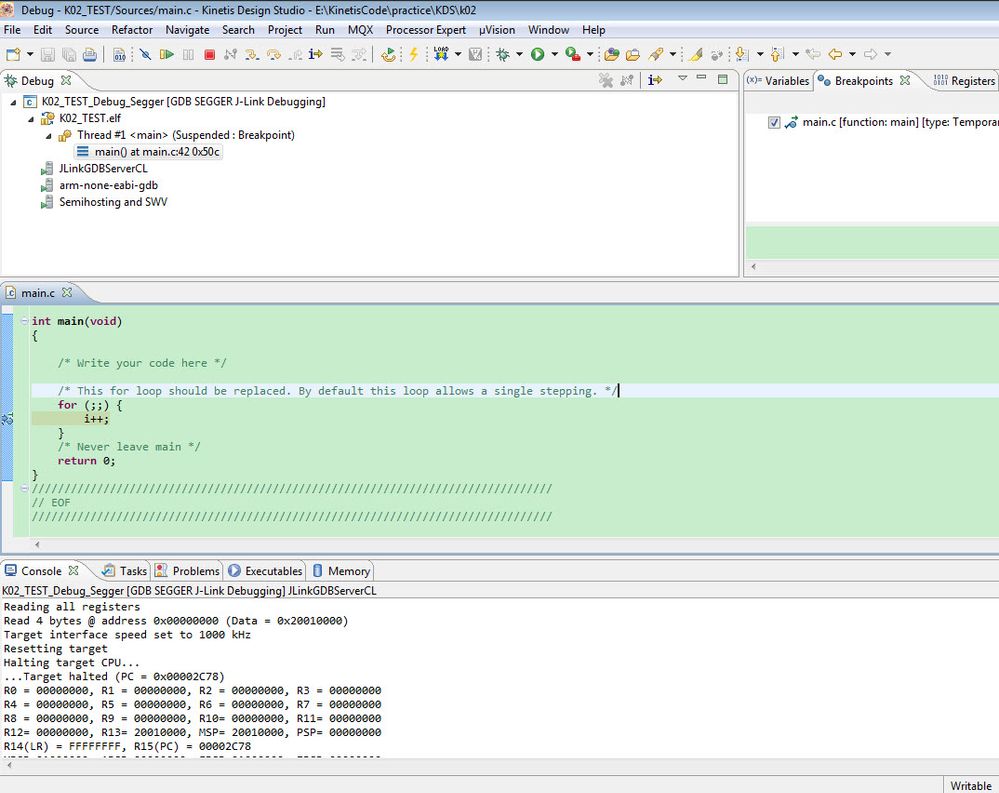999x793 pixels.
Task: Click the Print toolbar icon
Action: click(x=90, y=55)
